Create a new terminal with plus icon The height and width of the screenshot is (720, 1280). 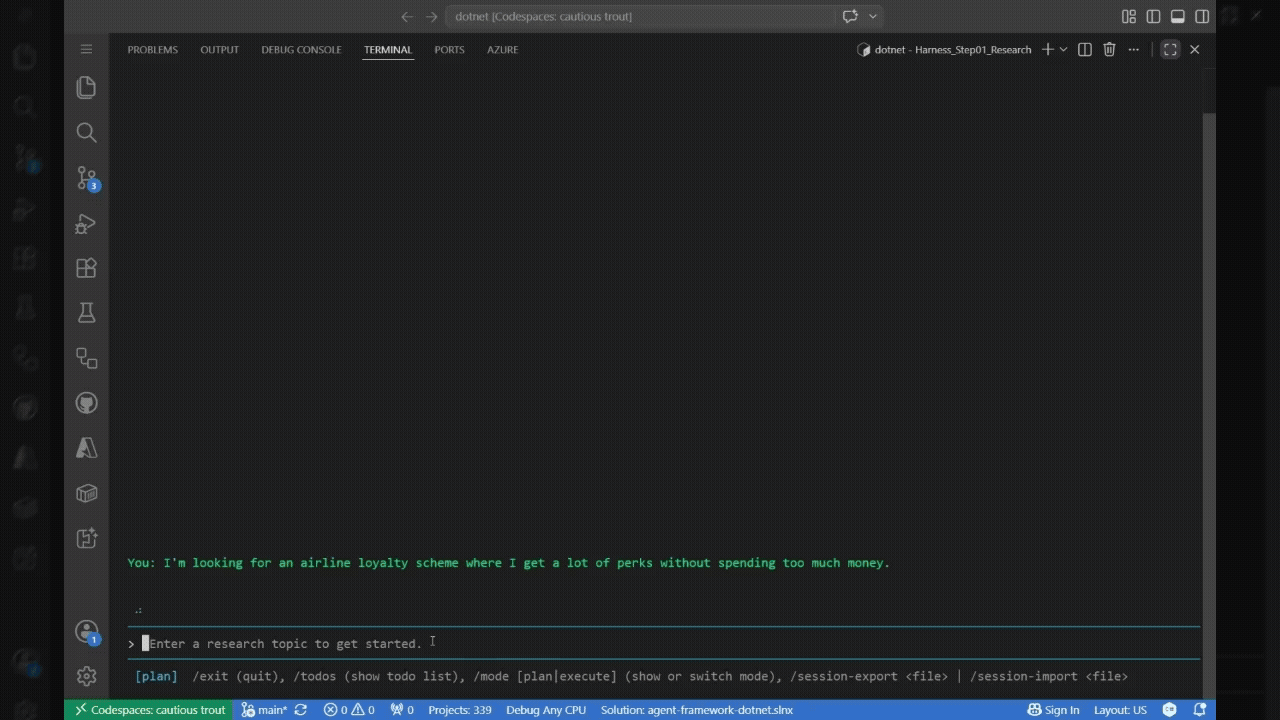(1047, 49)
